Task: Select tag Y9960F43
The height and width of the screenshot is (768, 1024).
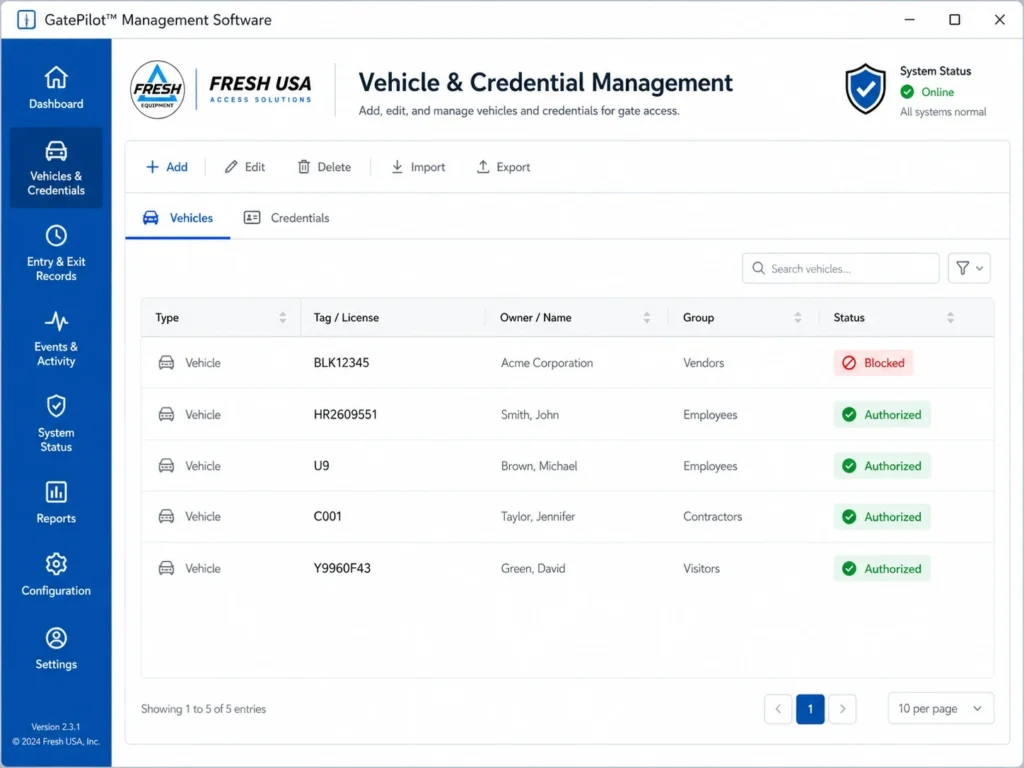Action: point(342,568)
